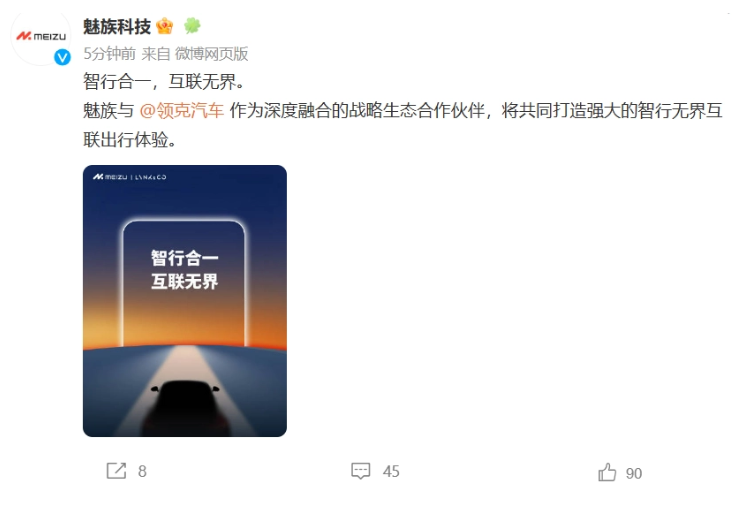Open the Meizu profile avatar
Screen dimensions: 755x506
(41, 37)
